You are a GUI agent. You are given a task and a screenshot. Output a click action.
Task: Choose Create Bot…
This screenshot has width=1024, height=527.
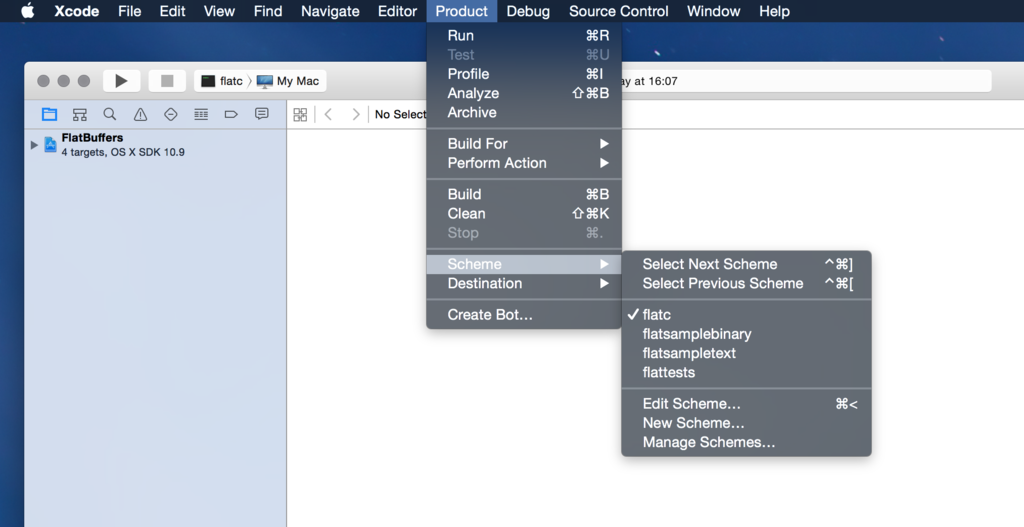(524, 315)
